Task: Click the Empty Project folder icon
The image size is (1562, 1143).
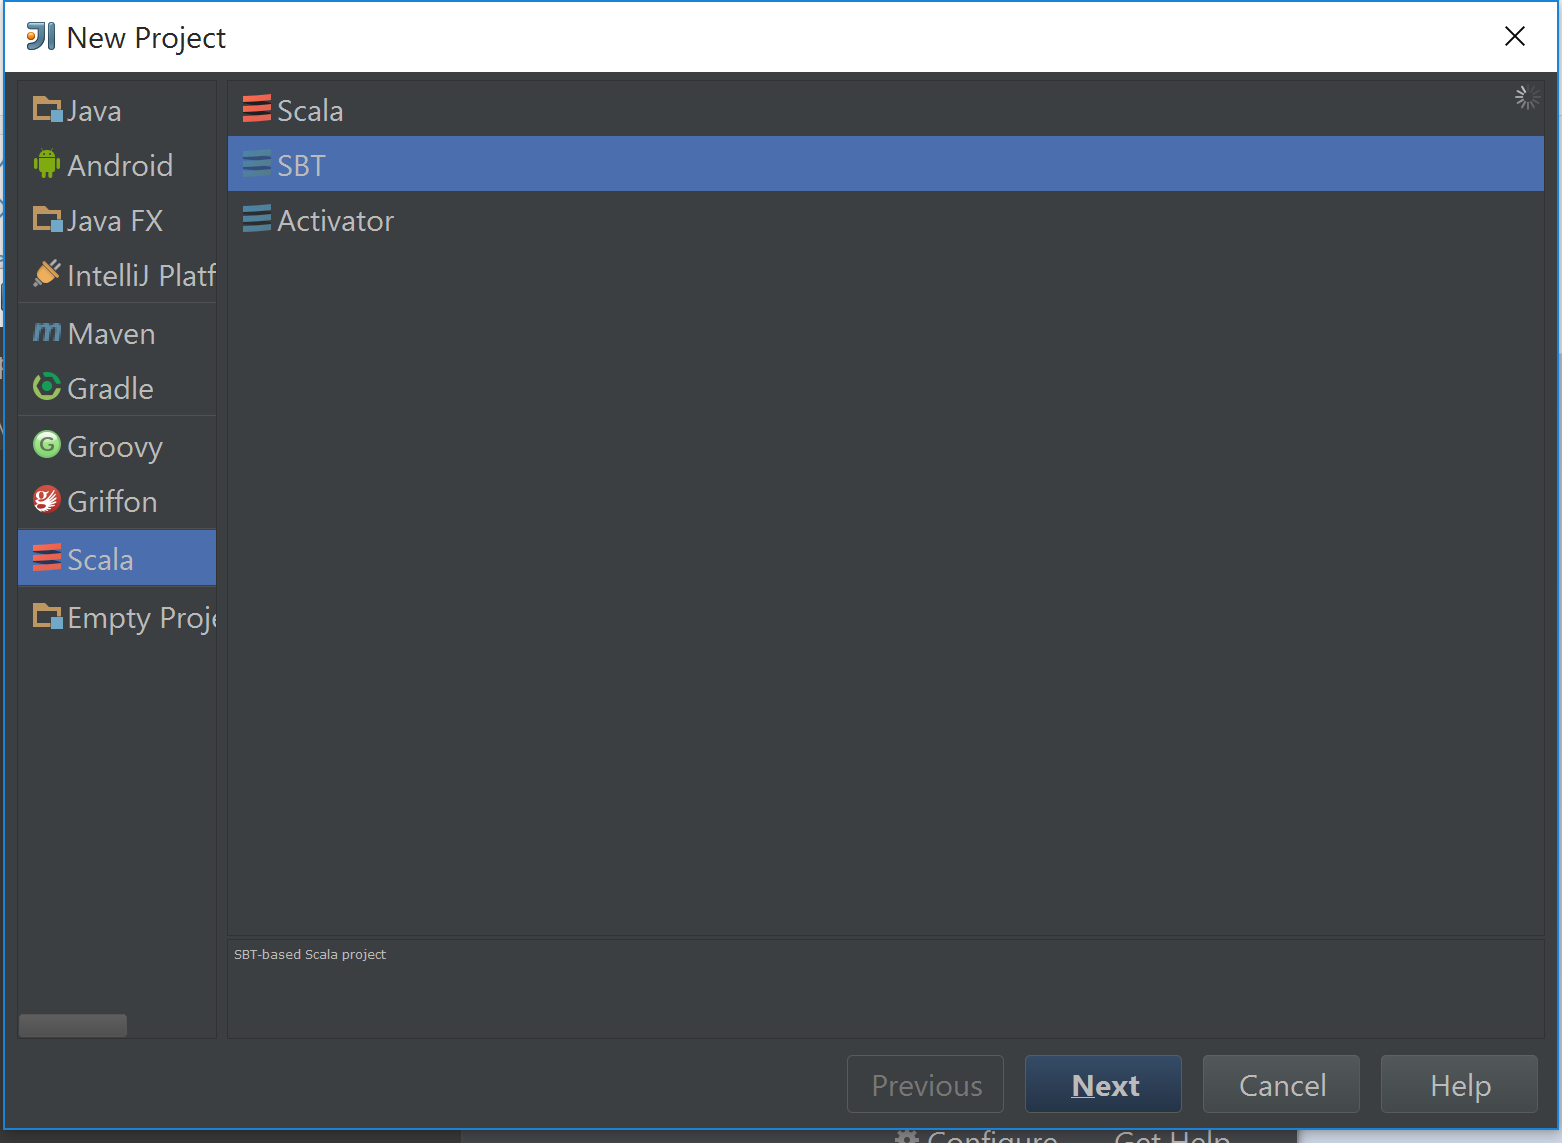Action: [x=47, y=616]
